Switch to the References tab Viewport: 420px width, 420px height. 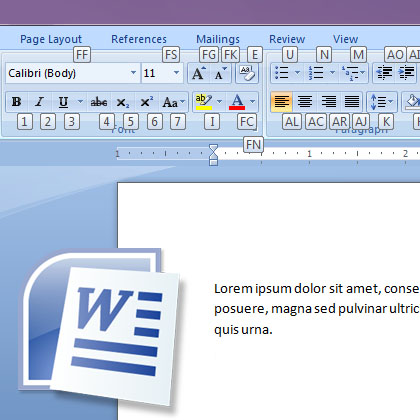(x=139, y=39)
